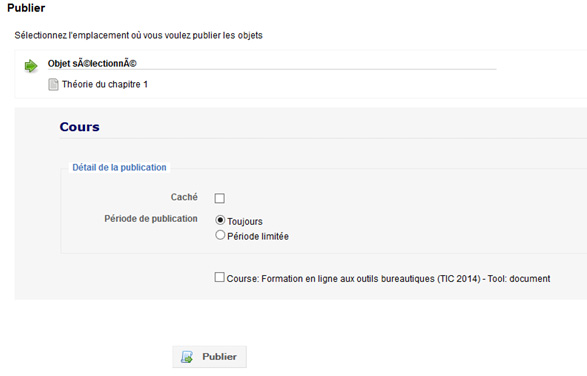
Task: Click the Sélectionnez l'emplacement instruction text
Action: [139, 36]
